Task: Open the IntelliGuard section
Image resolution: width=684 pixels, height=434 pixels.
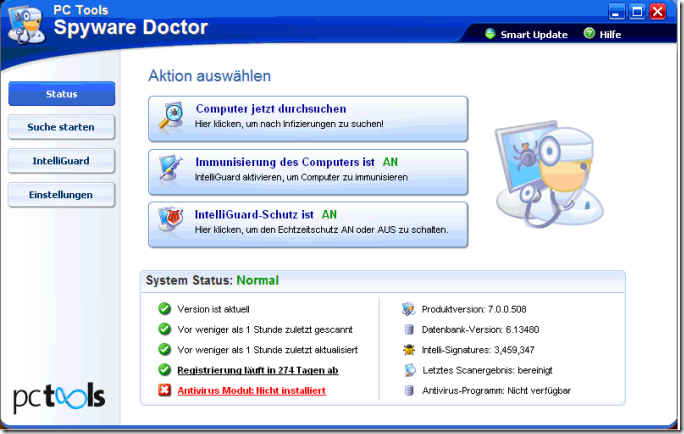Action: coord(62,161)
